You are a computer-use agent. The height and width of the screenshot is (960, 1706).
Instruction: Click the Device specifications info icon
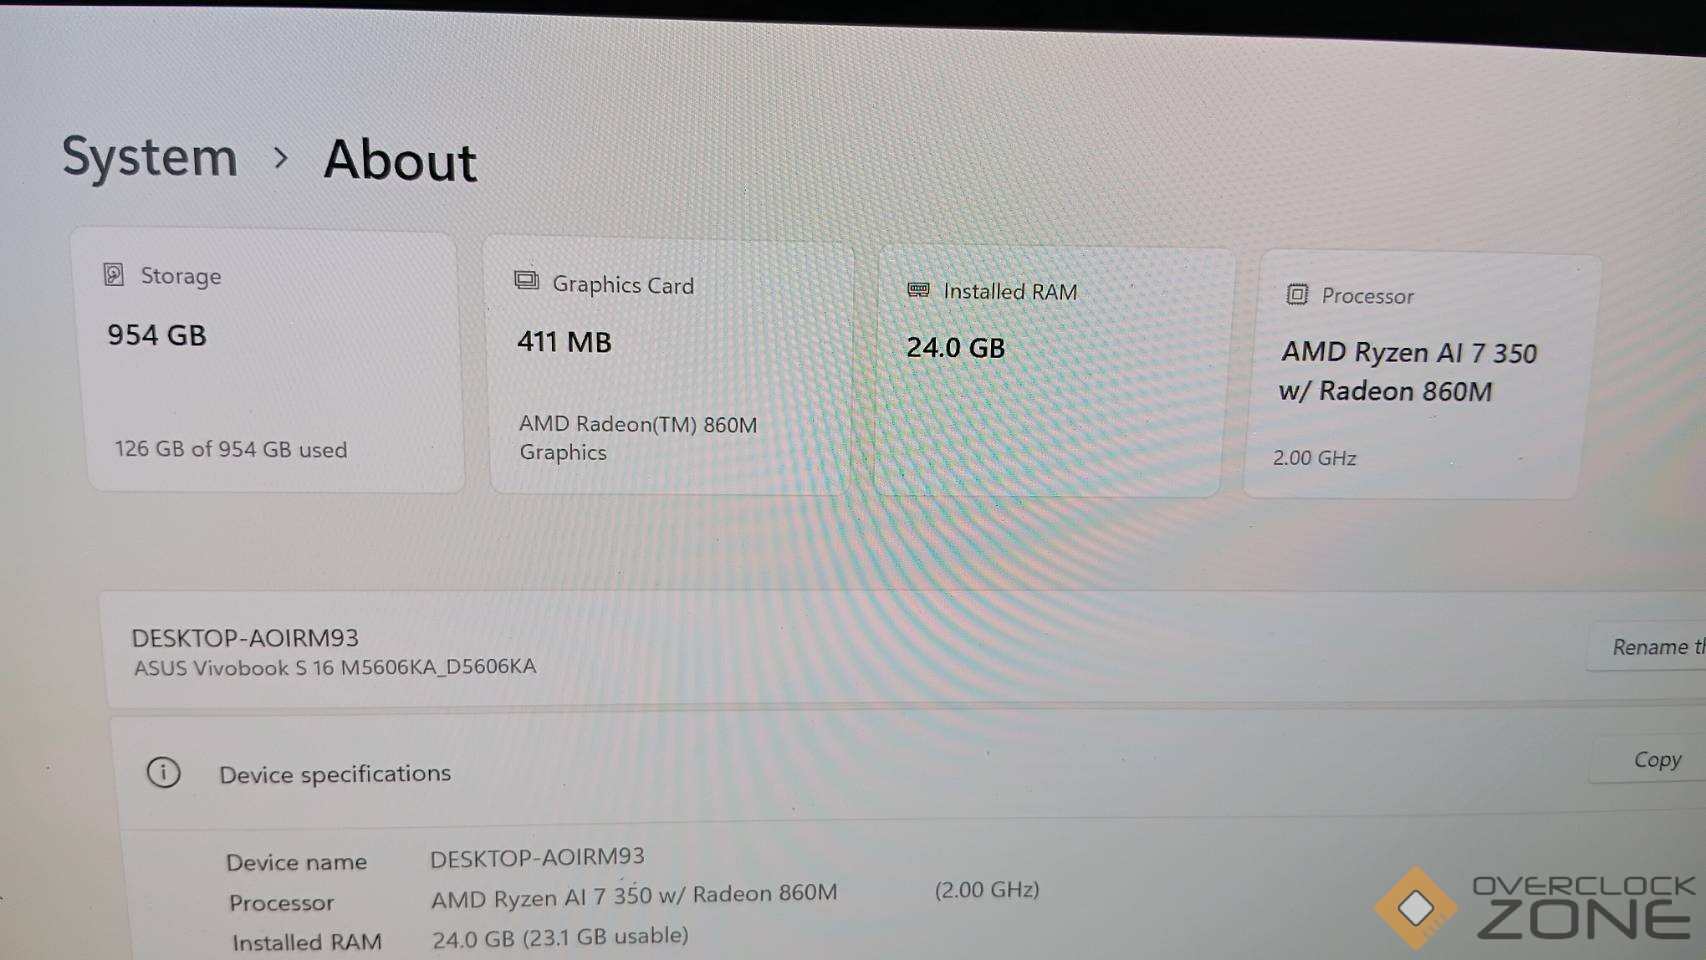(x=164, y=772)
